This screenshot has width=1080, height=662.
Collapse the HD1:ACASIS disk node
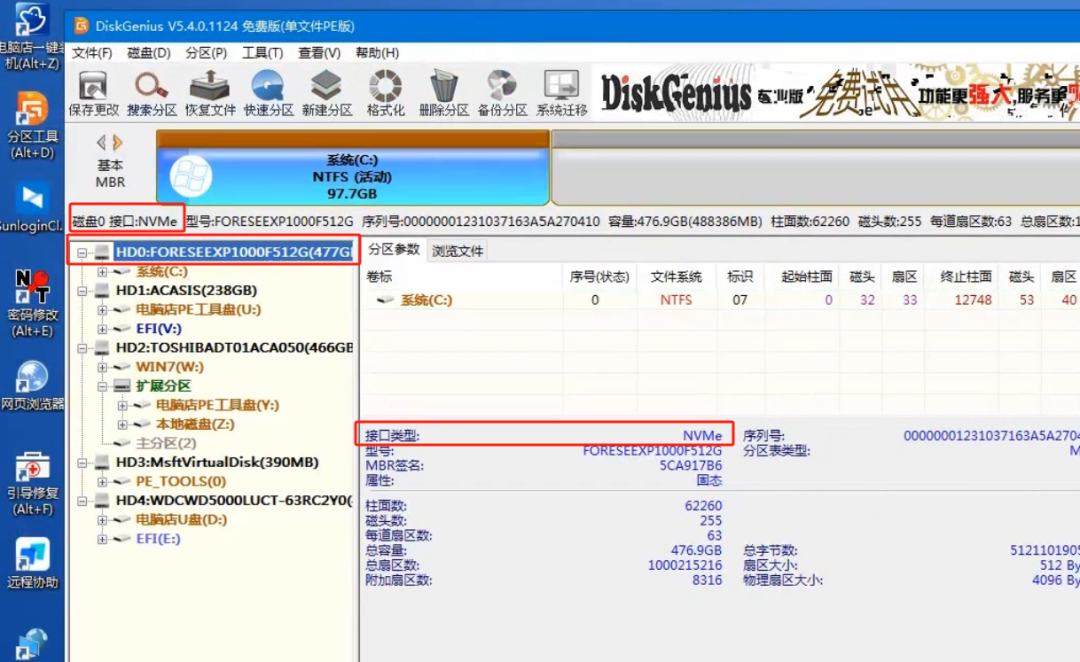click(x=82, y=291)
